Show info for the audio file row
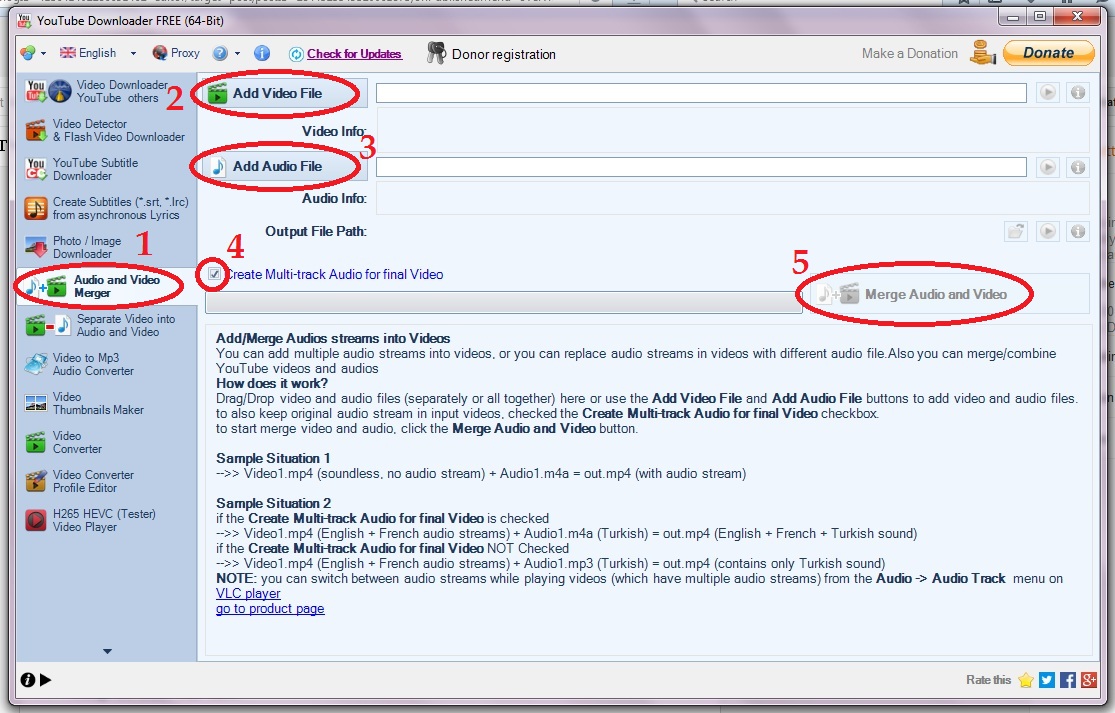The height and width of the screenshot is (713, 1115). (x=1078, y=167)
